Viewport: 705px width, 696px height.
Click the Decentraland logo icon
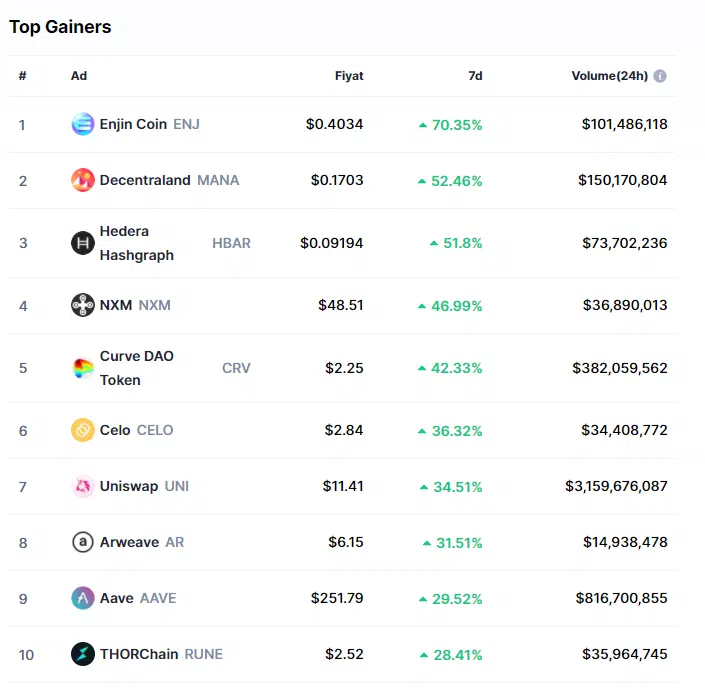click(x=83, y=181)
